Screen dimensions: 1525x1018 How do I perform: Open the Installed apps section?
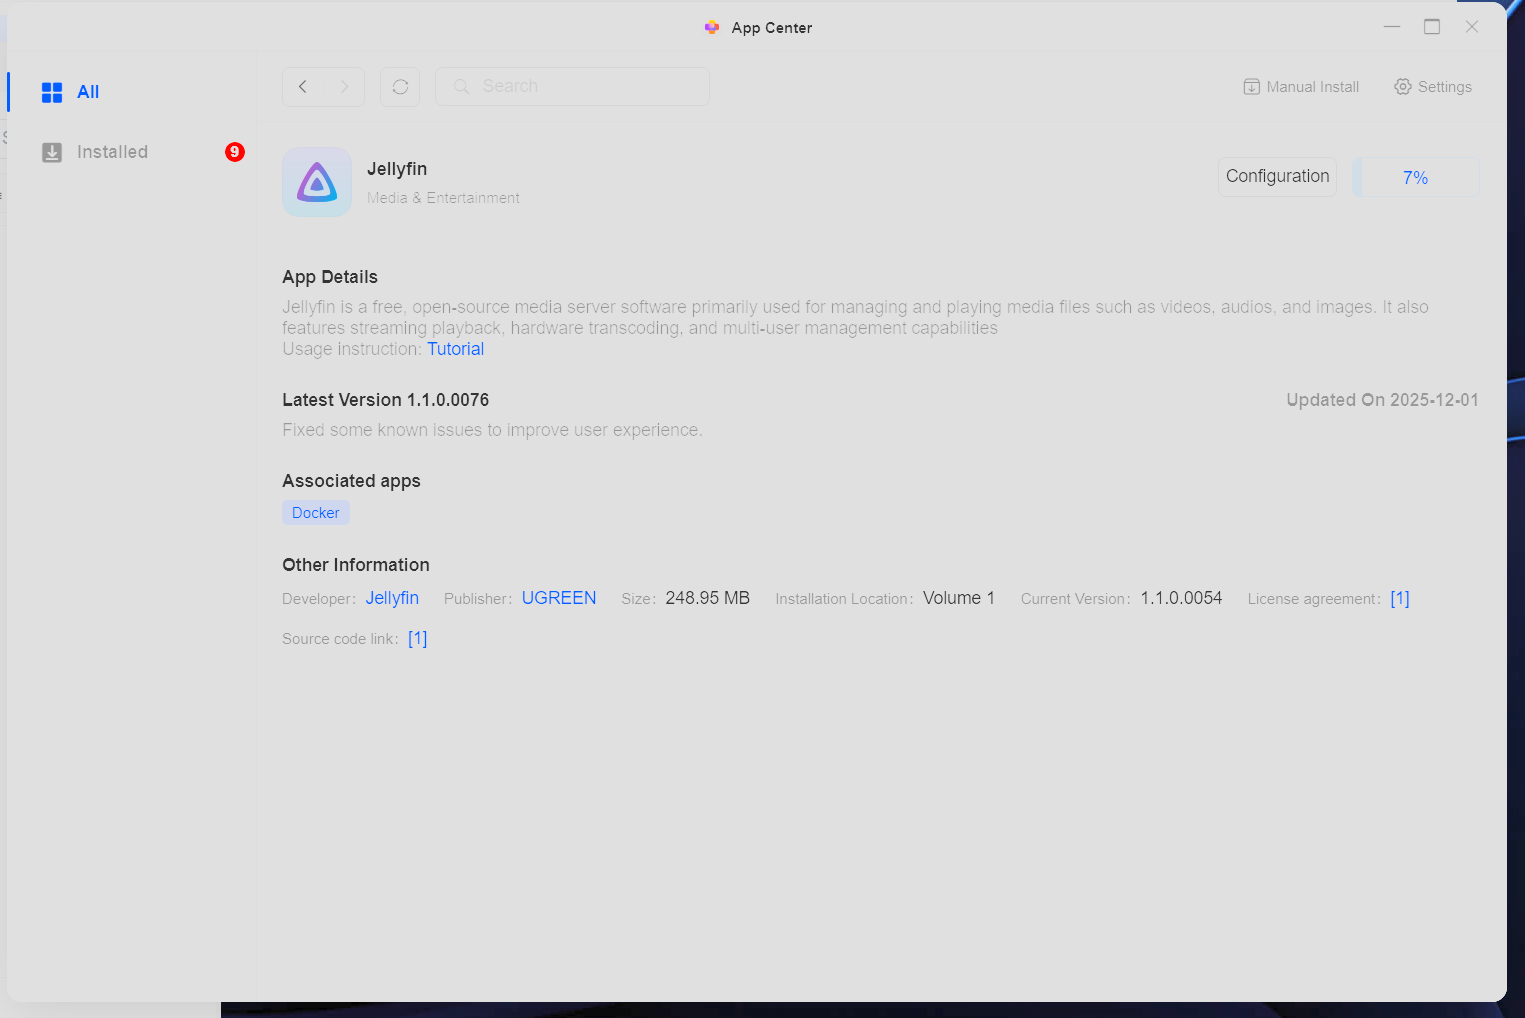pyautogui.click(x=112, y=152)
